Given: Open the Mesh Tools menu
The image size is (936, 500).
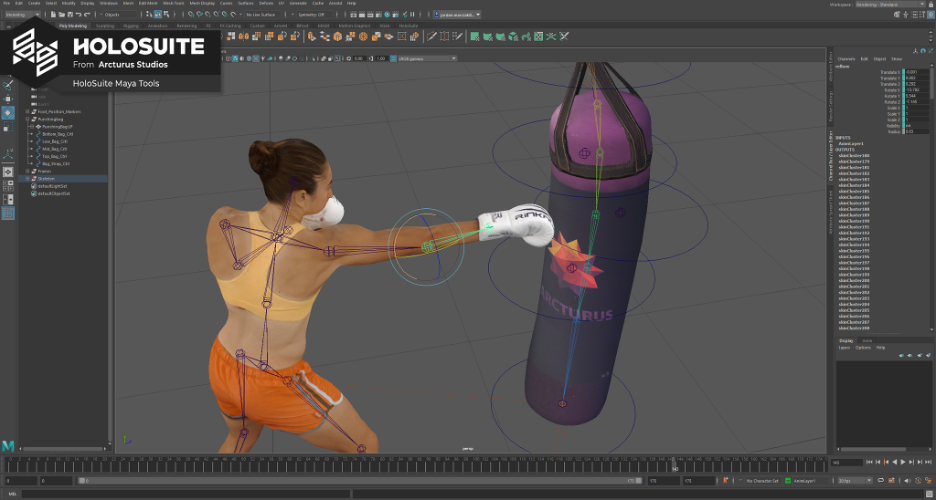Looking at the screenshot, I should (x=174, y=3).
